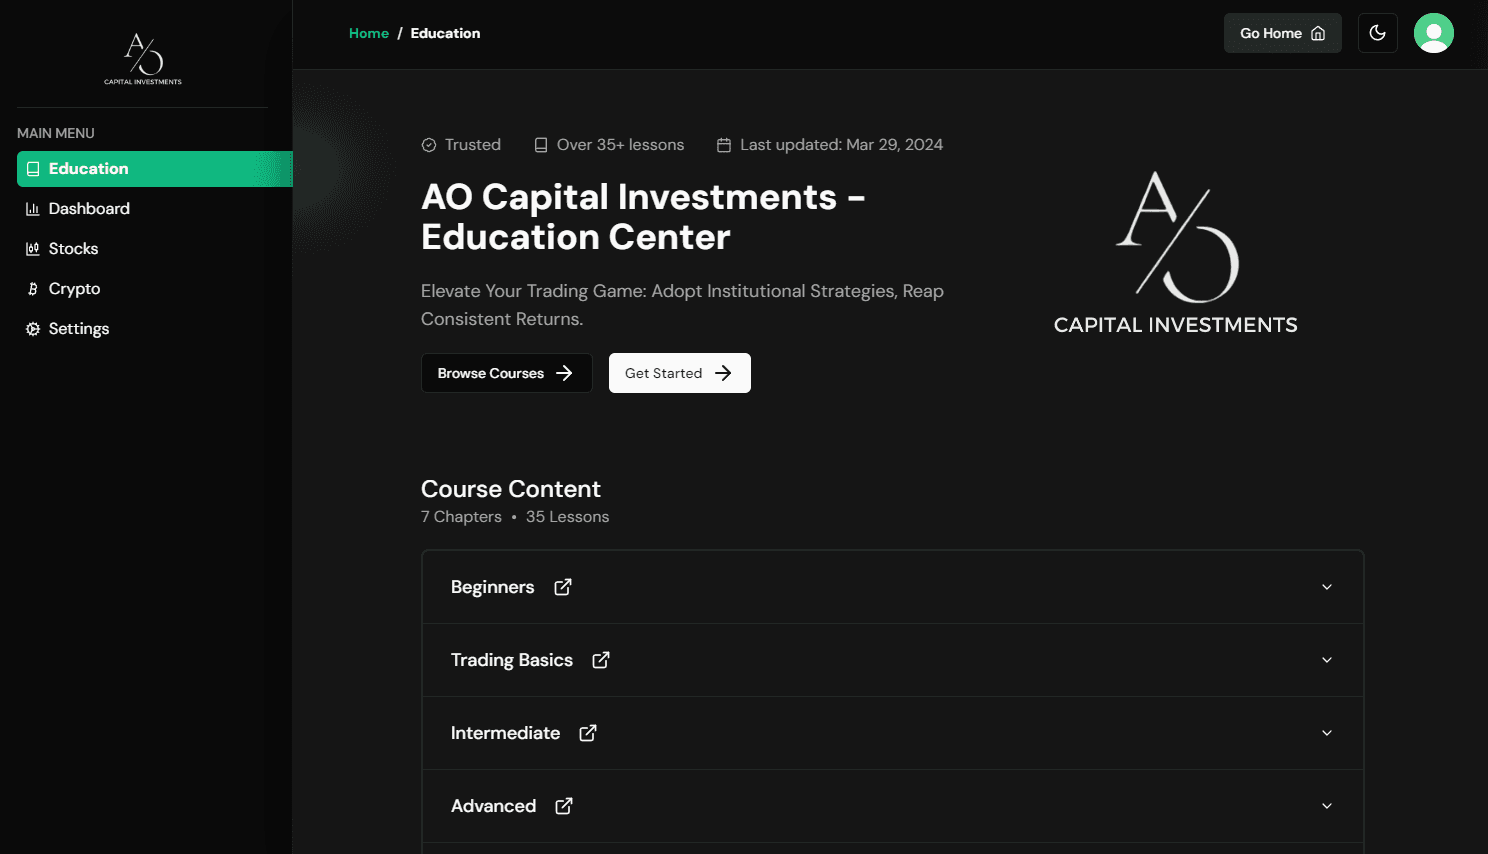Click the Settings gear icon in the sidebar

click(x=33, y=329)
